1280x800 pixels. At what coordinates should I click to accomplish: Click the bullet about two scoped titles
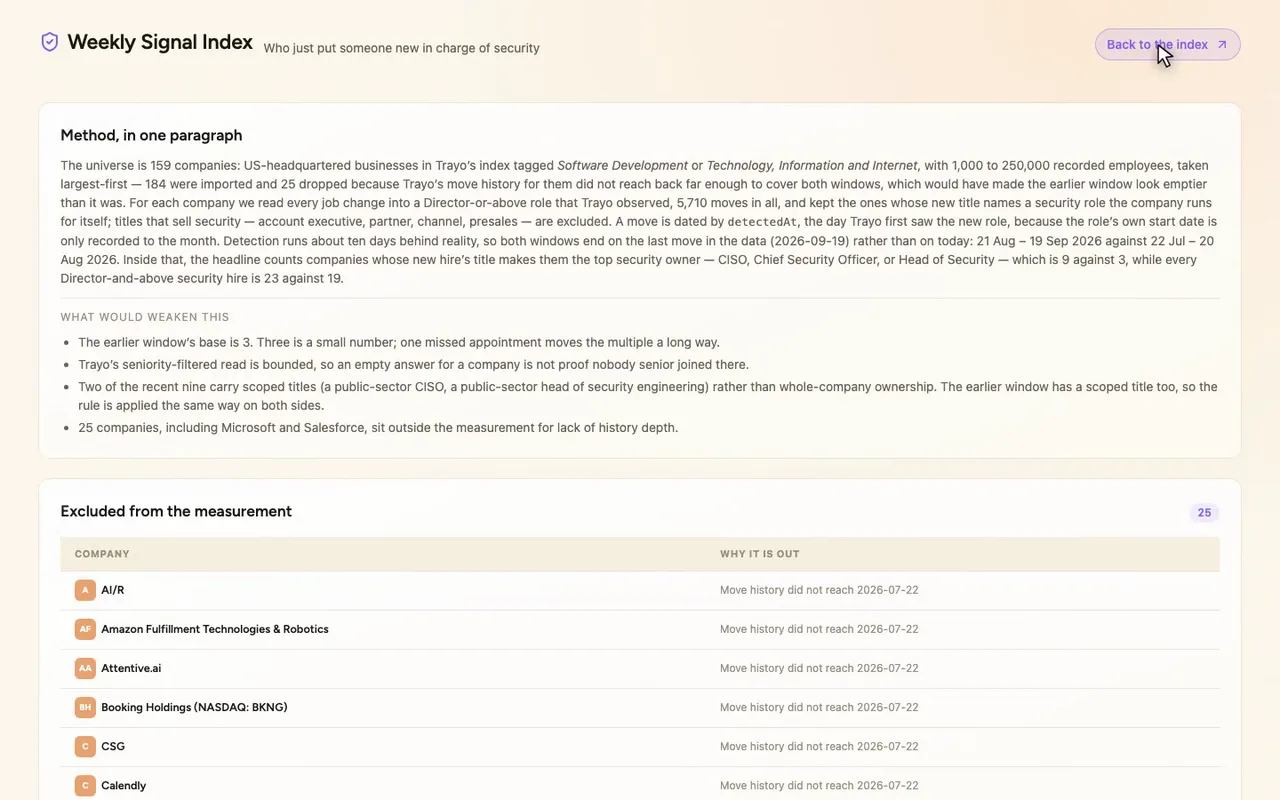click(x=648, y=396)
